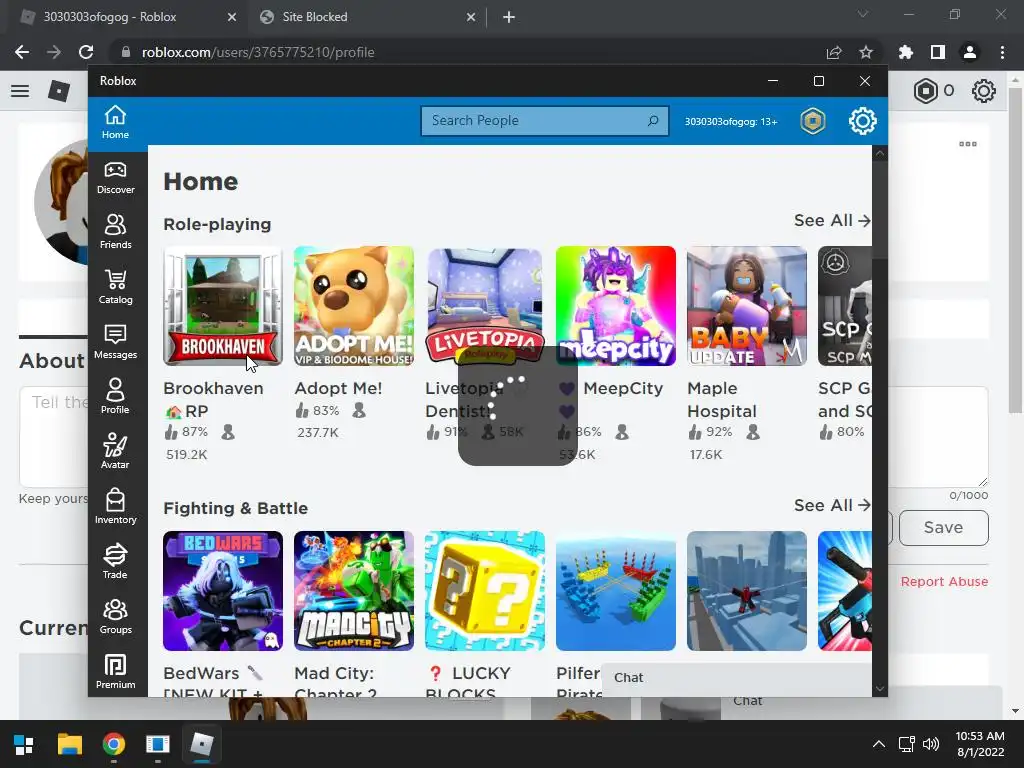Open the Catalog shopping cart icon
1024x768 pixels.
(x=116, y=287)
